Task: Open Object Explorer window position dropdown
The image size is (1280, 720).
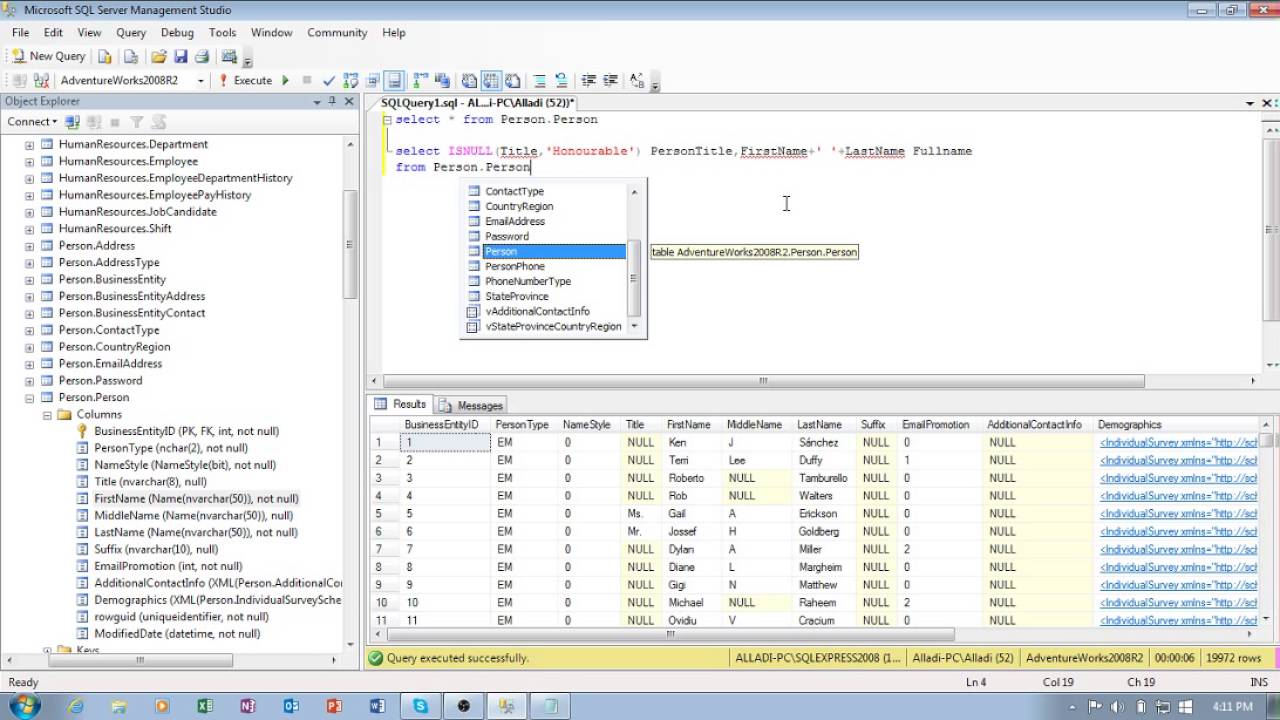Action: (x=317, y=101)
